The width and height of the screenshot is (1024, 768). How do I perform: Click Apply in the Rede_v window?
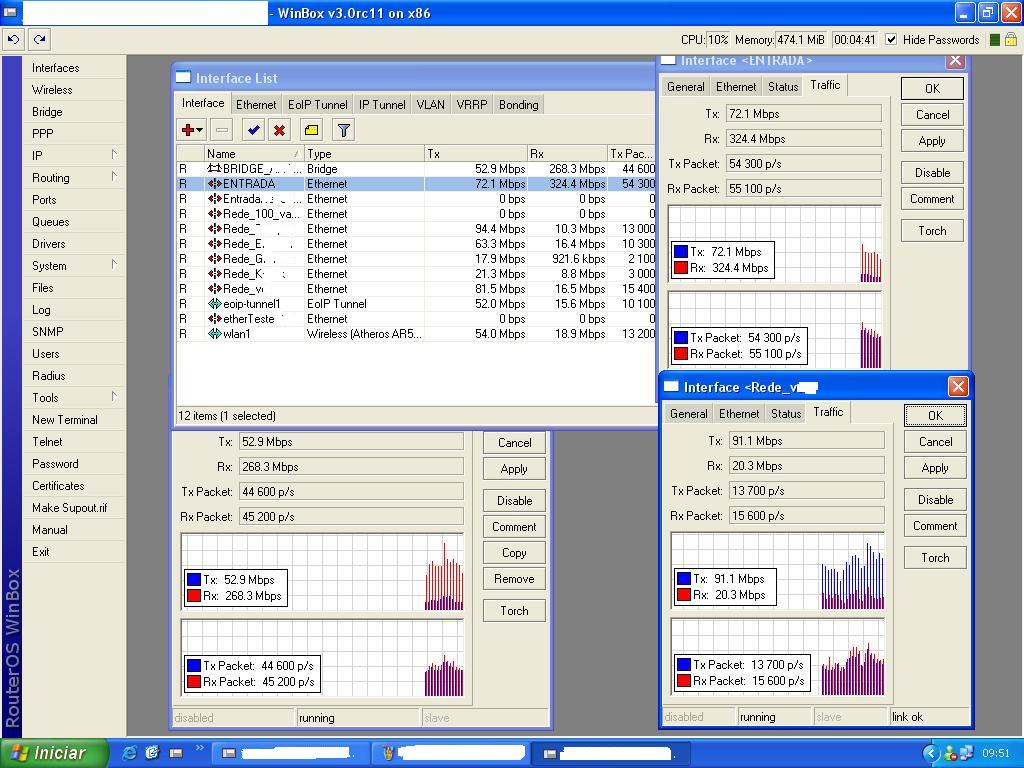point(935,468)
